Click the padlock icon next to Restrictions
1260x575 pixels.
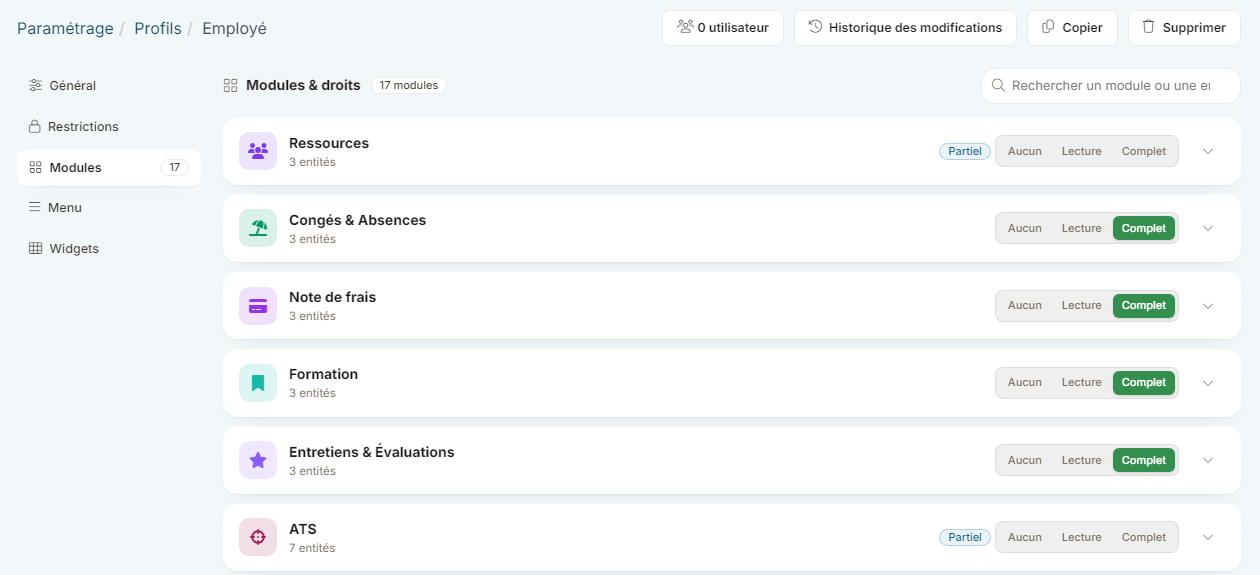click(x=35, y=126)
